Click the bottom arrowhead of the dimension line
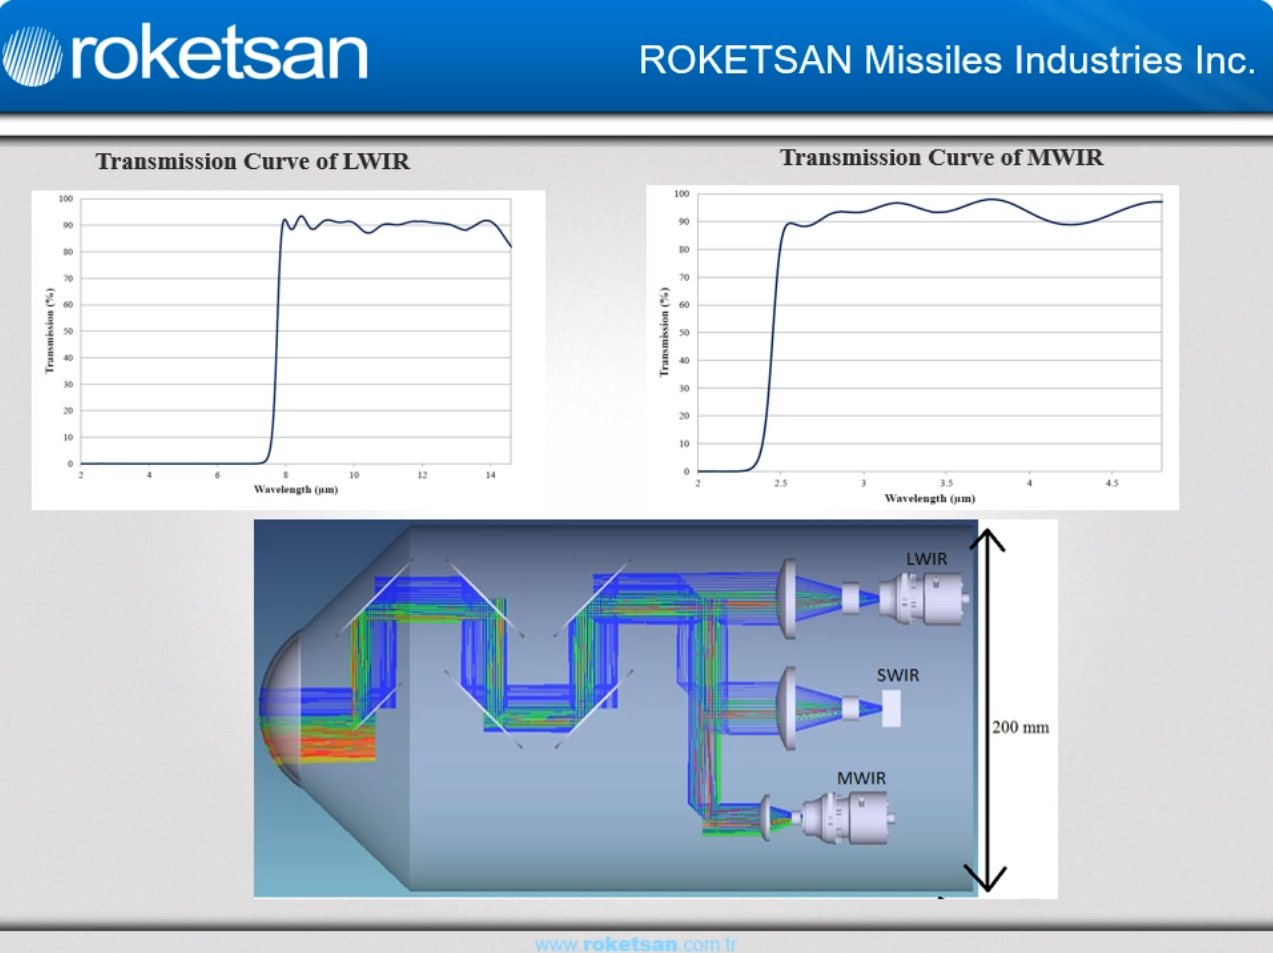Screen dimensions: 1273x953 click(987, 878)
